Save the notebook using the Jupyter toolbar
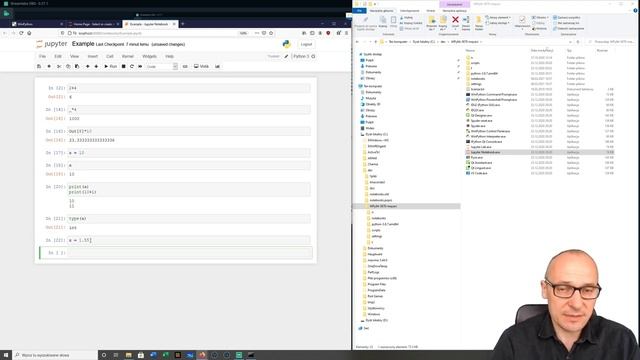The image size is (640, 360). tap(39, 66)
